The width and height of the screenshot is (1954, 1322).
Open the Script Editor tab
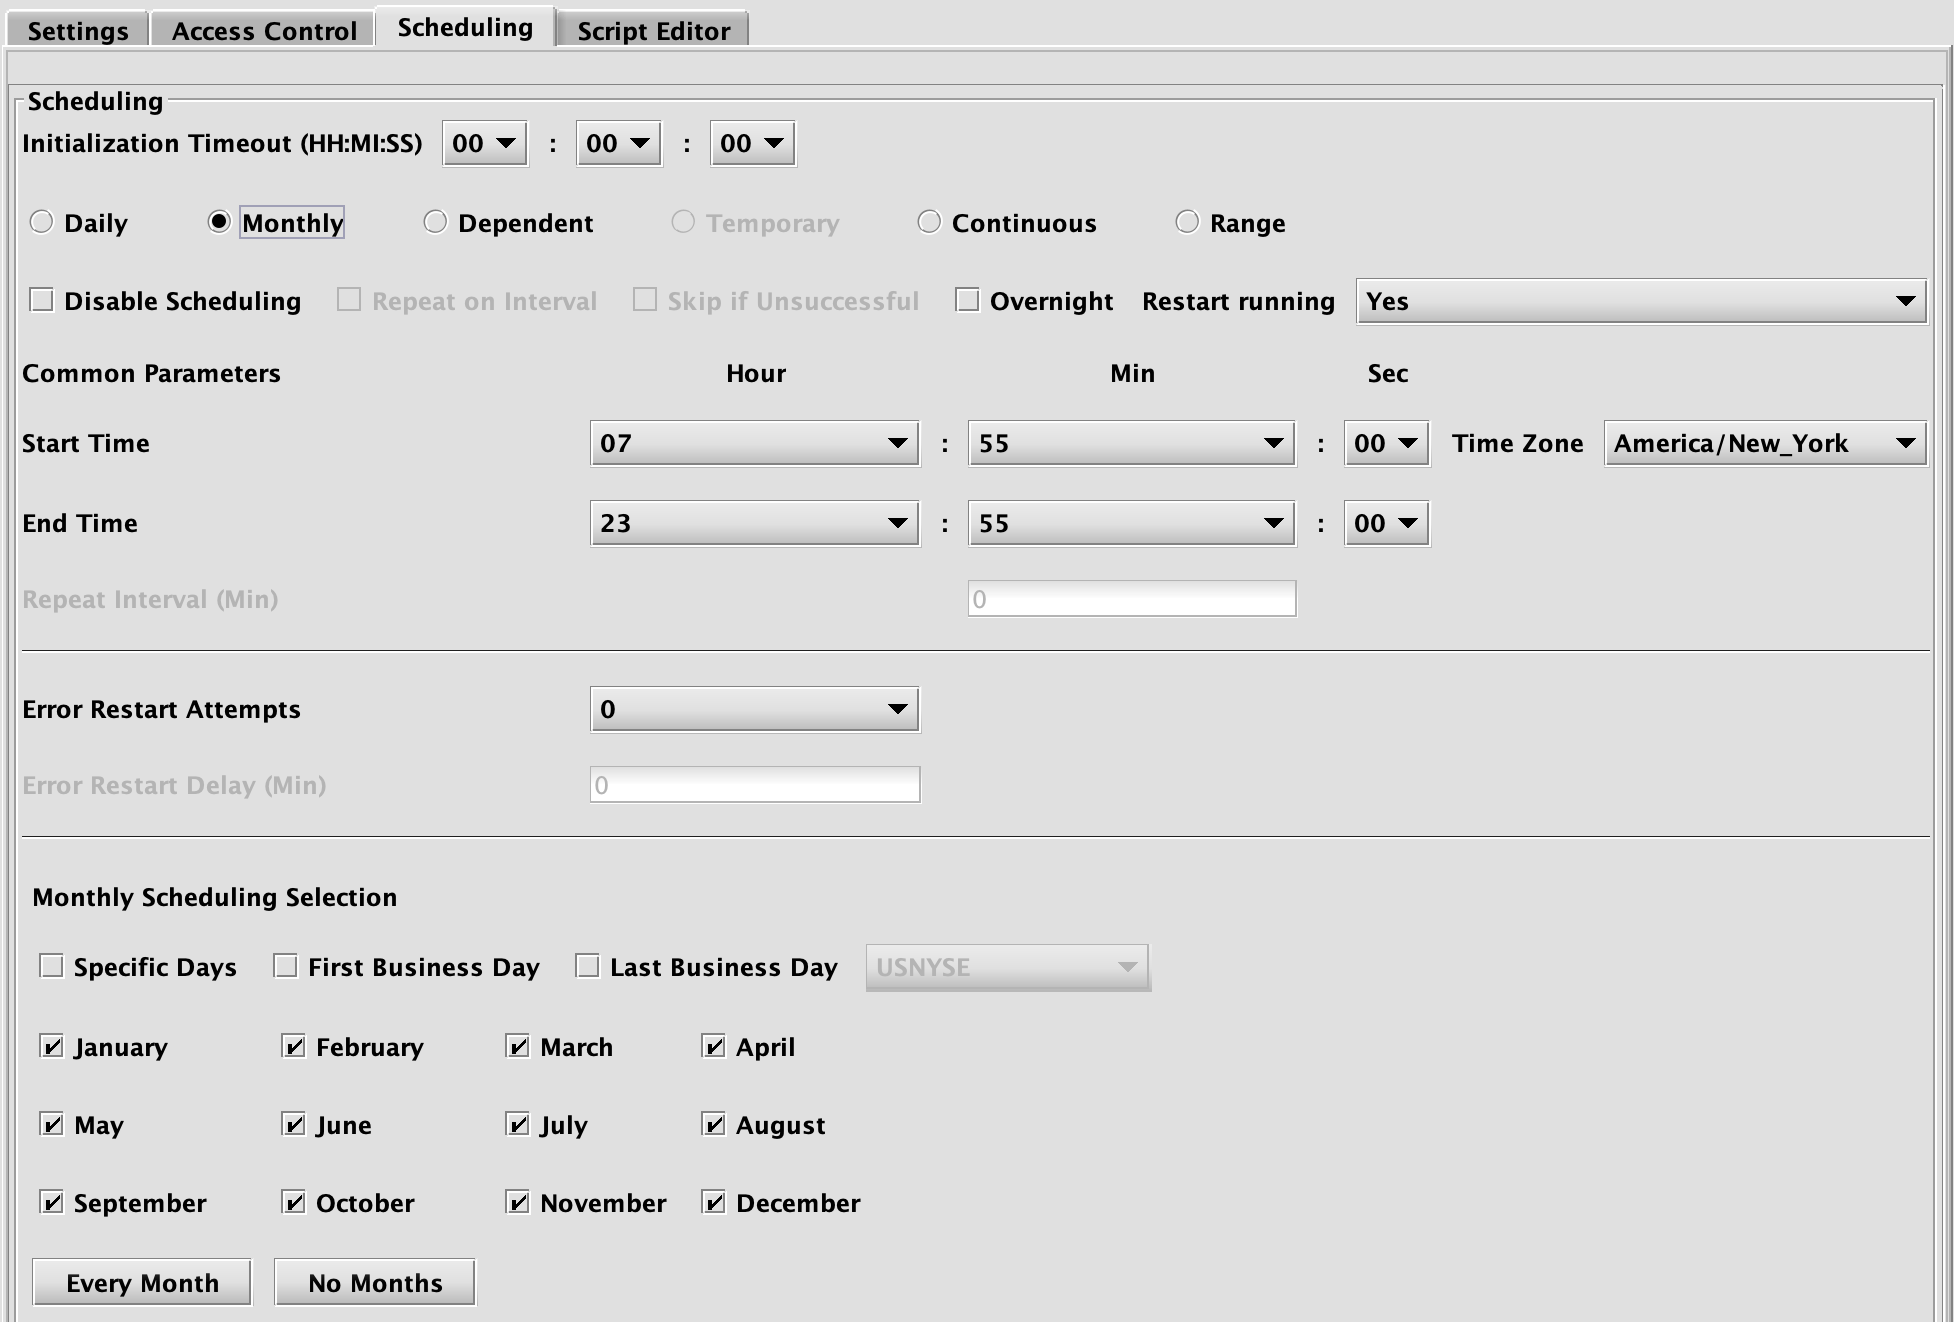tap(653, 30)
